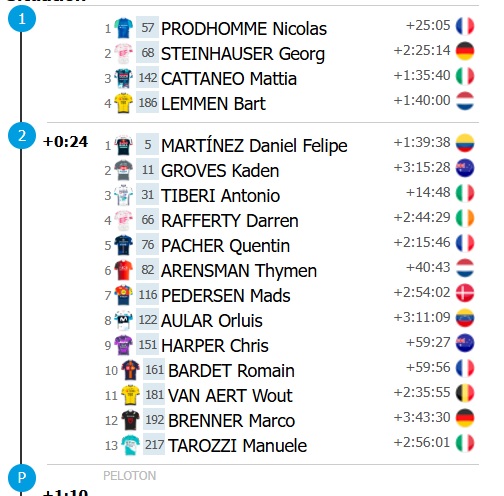Select the group 2 timeline marker
Viewport: 504px width, 496px height.
click(x=22, y=136)
